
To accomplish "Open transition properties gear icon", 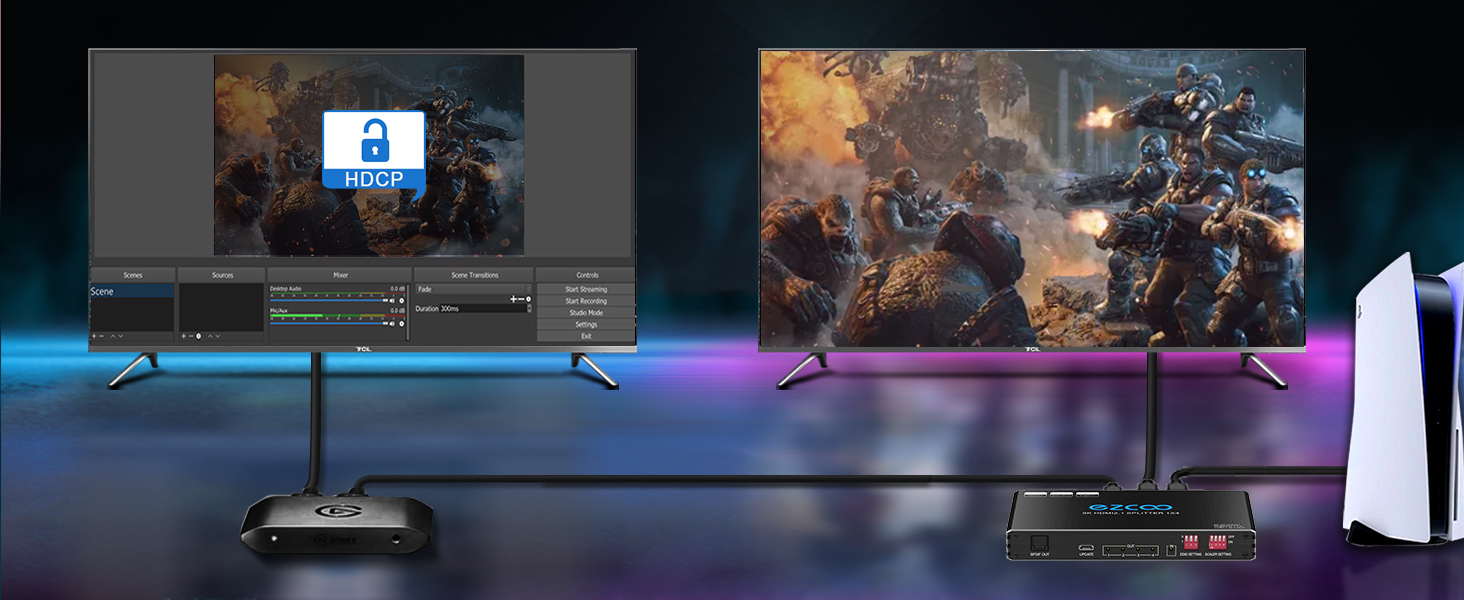I will pyautogui.click(x=528, y=299).
